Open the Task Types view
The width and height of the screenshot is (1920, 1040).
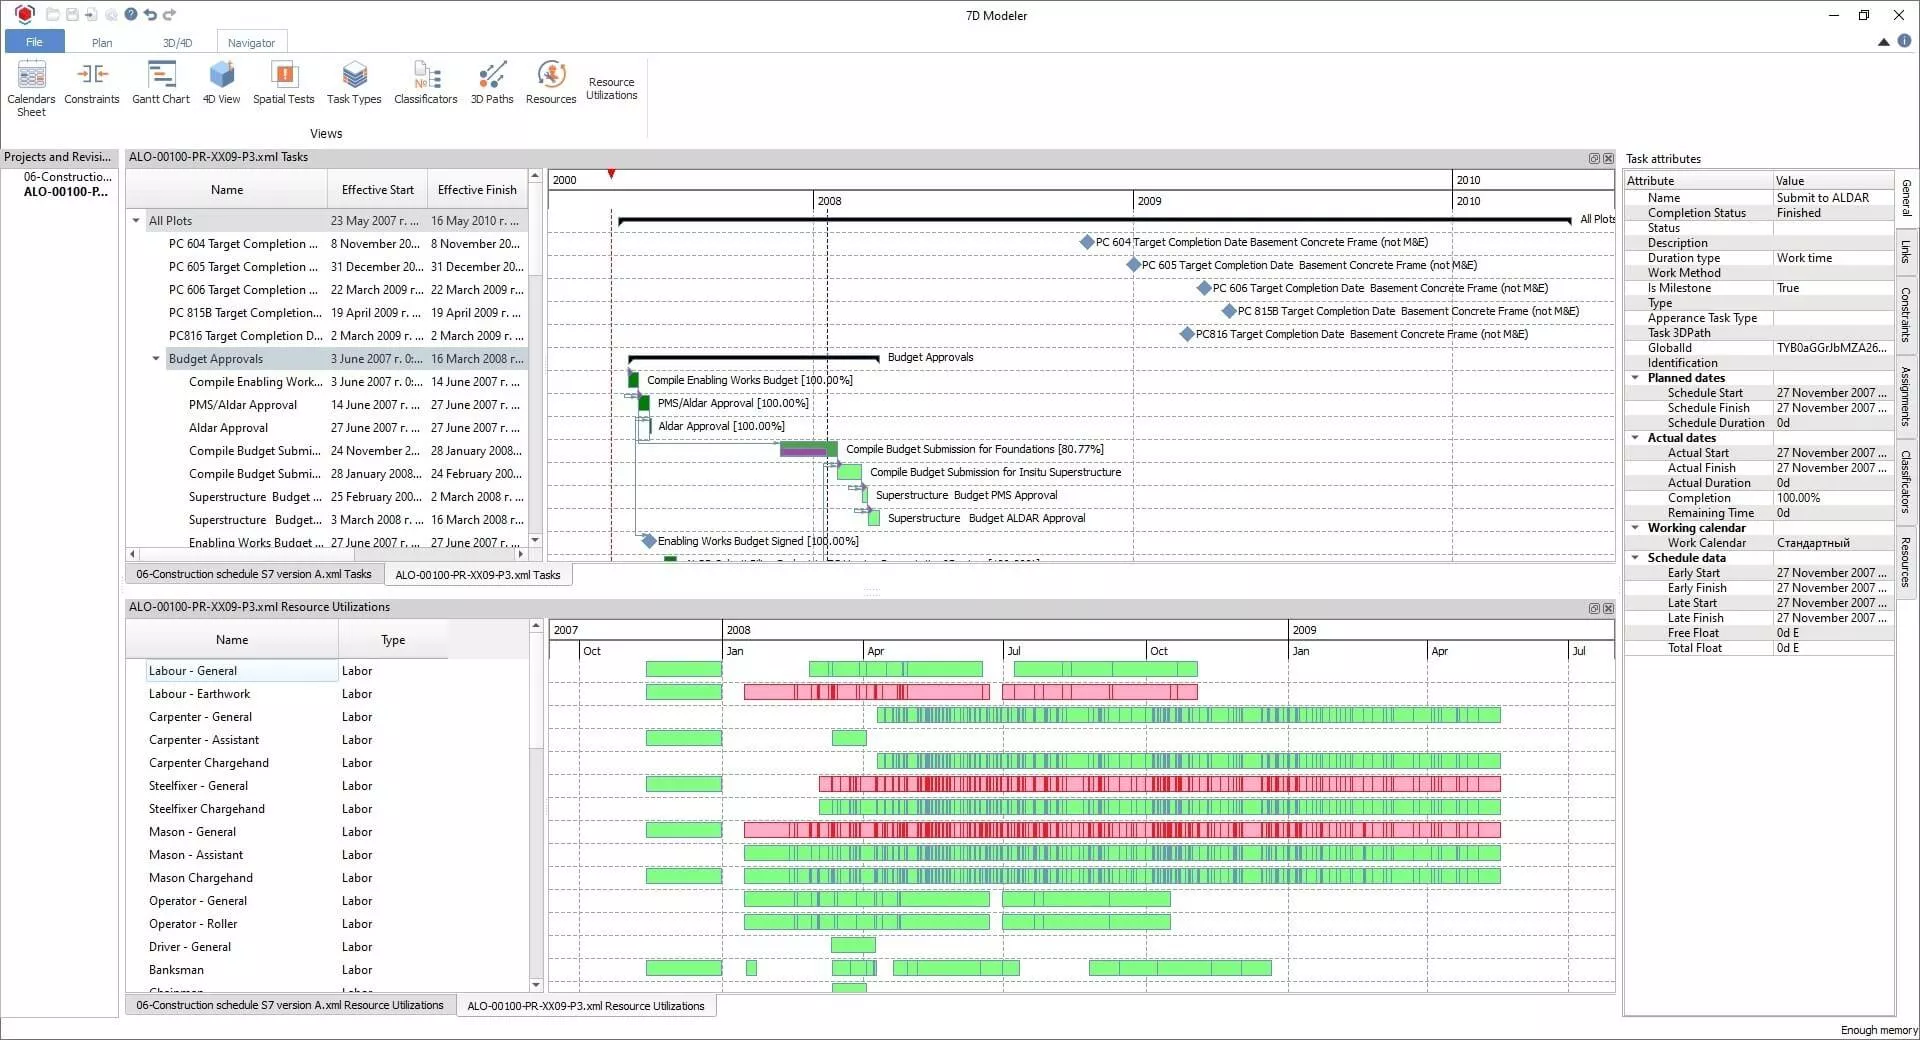(354, 83)
